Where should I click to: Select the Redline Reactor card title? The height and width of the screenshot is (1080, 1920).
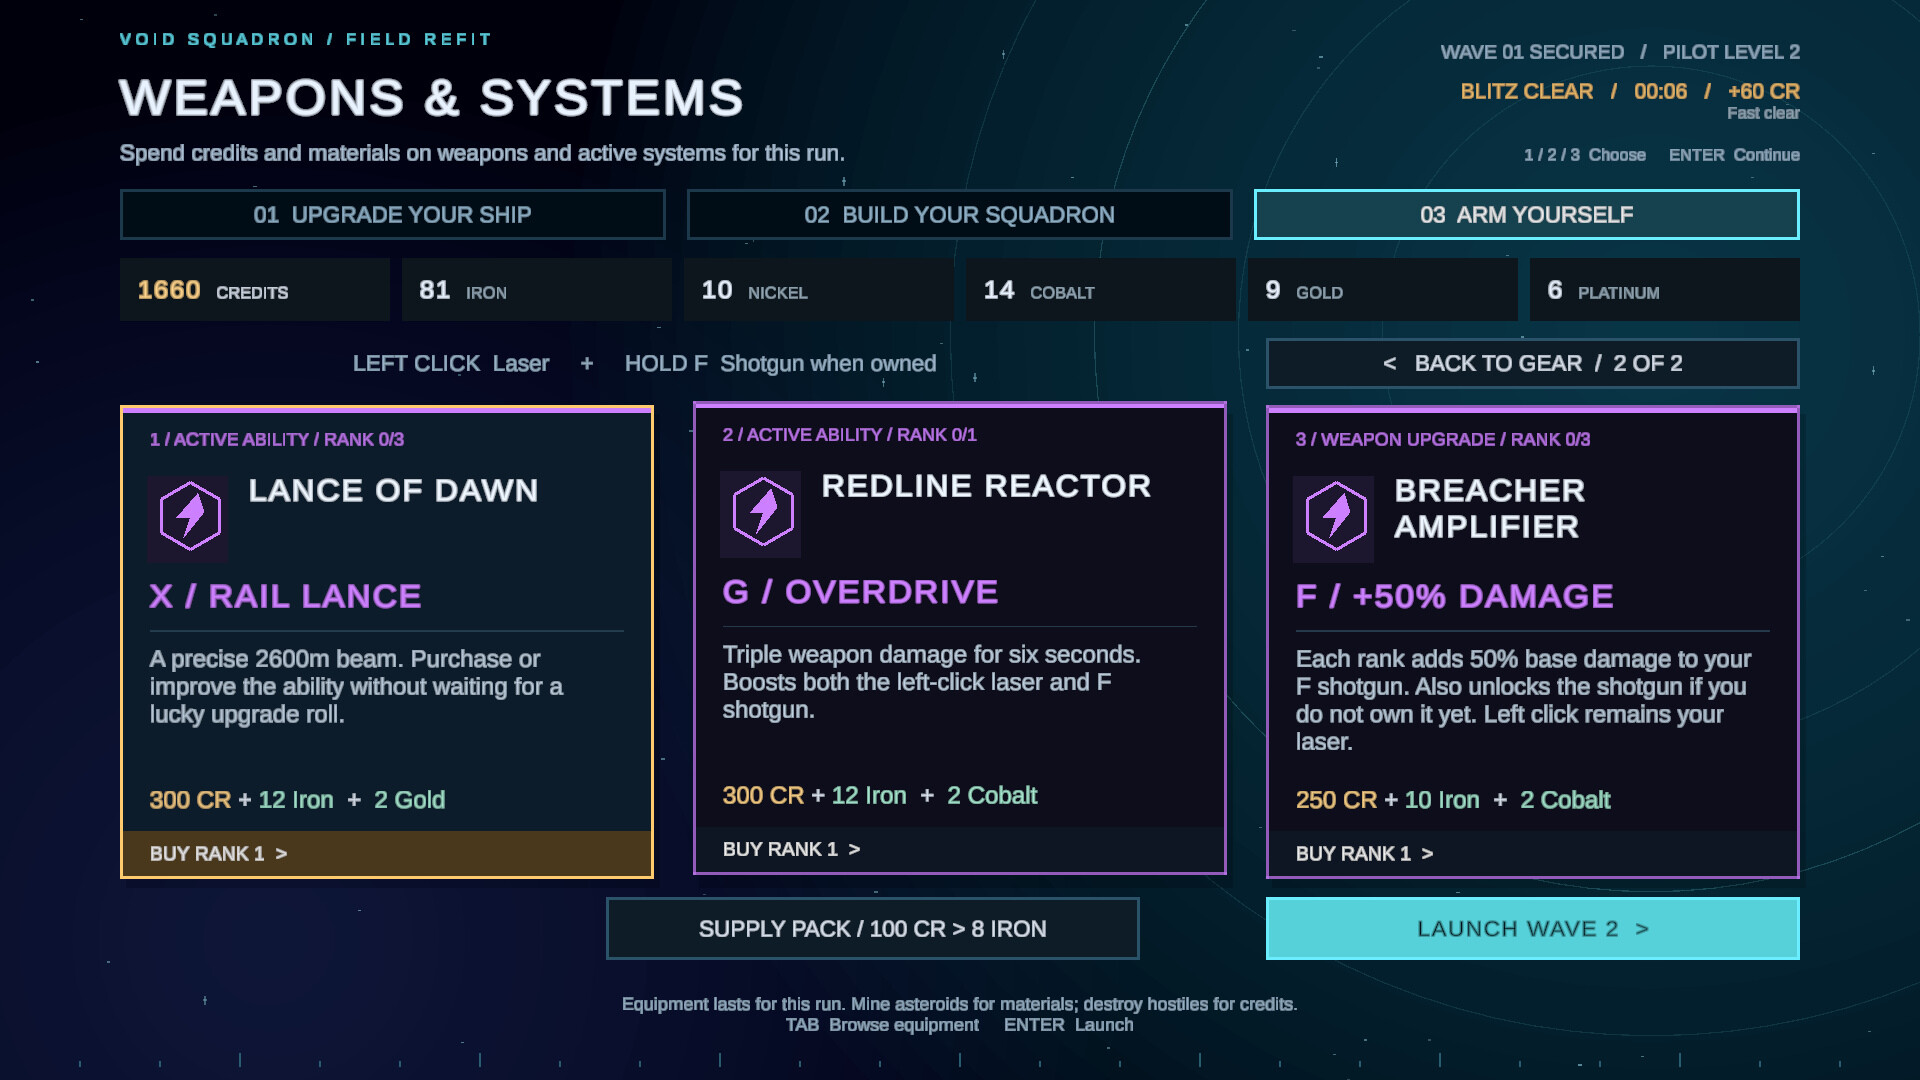pyautogui.click(x=986, y=486)
